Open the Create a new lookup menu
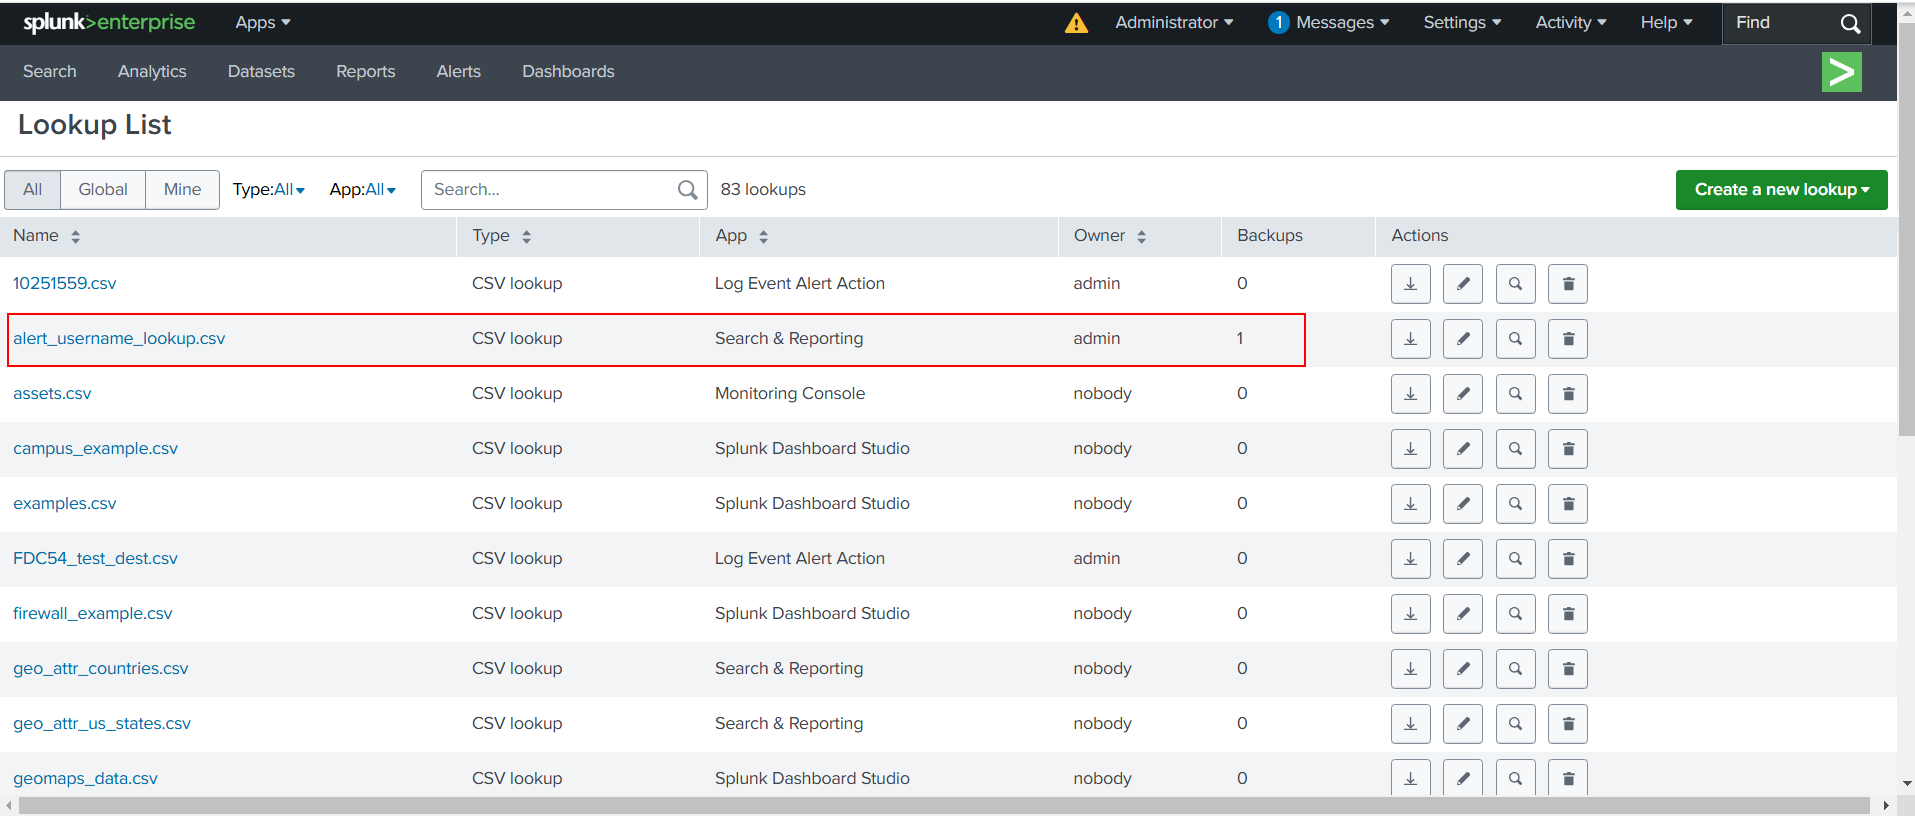Image resolution: width=1915 pixels, height=816 pixels. [x=1781, y=190]
